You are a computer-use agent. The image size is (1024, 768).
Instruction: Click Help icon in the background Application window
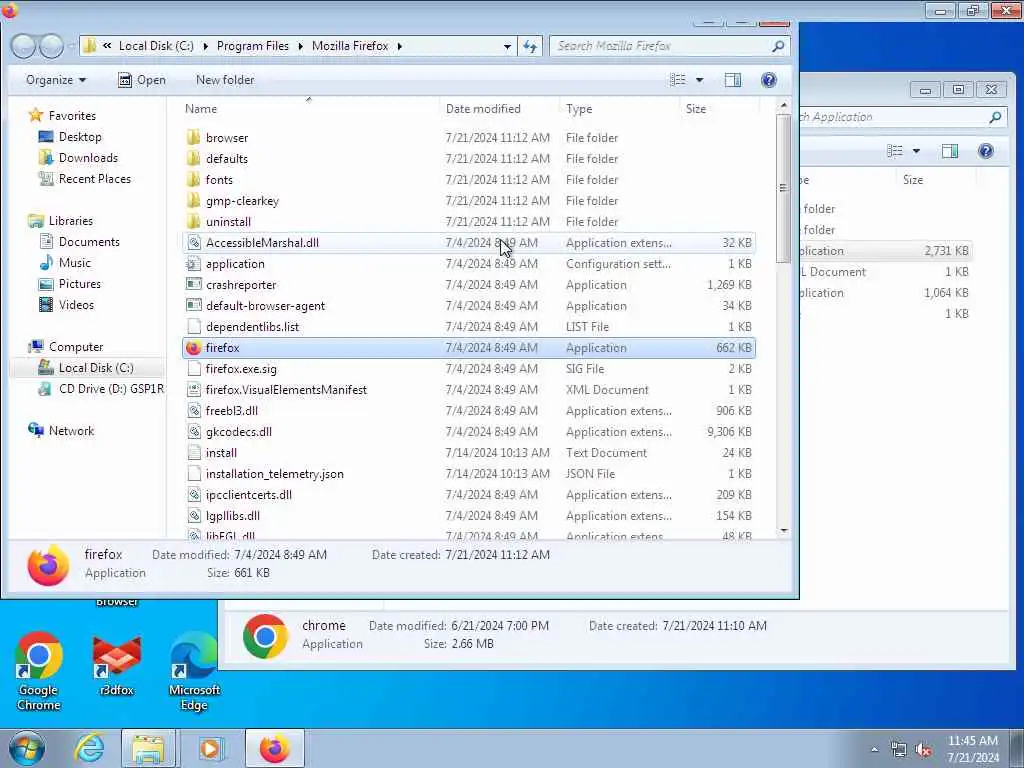click(986, 152)
